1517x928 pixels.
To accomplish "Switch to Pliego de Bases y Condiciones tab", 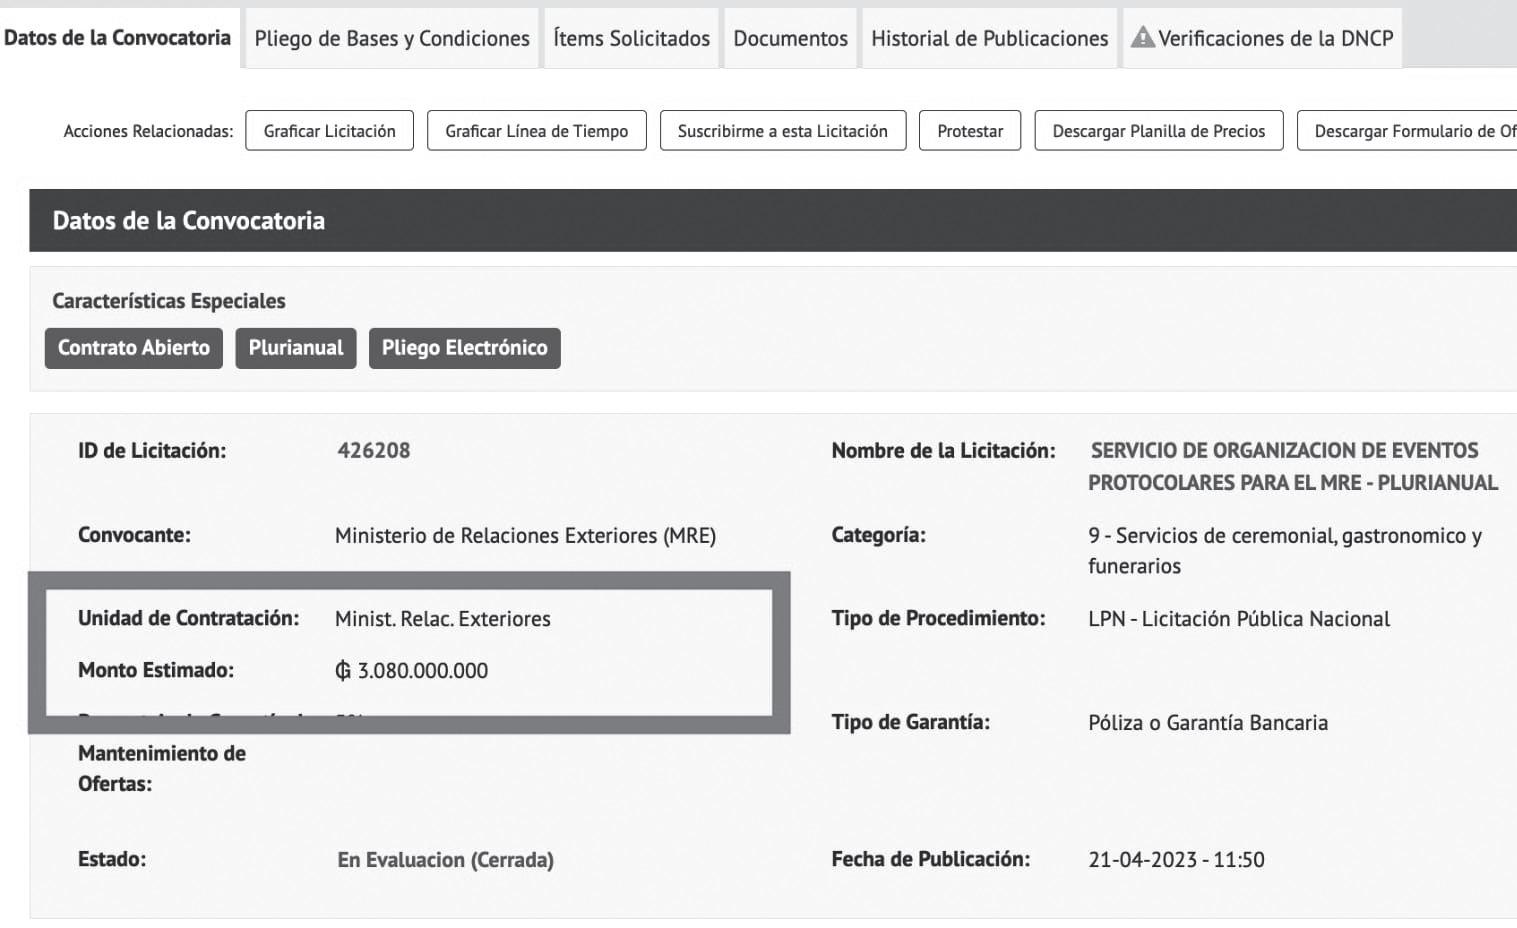I will pyautogui.click(x=392, y=38).
